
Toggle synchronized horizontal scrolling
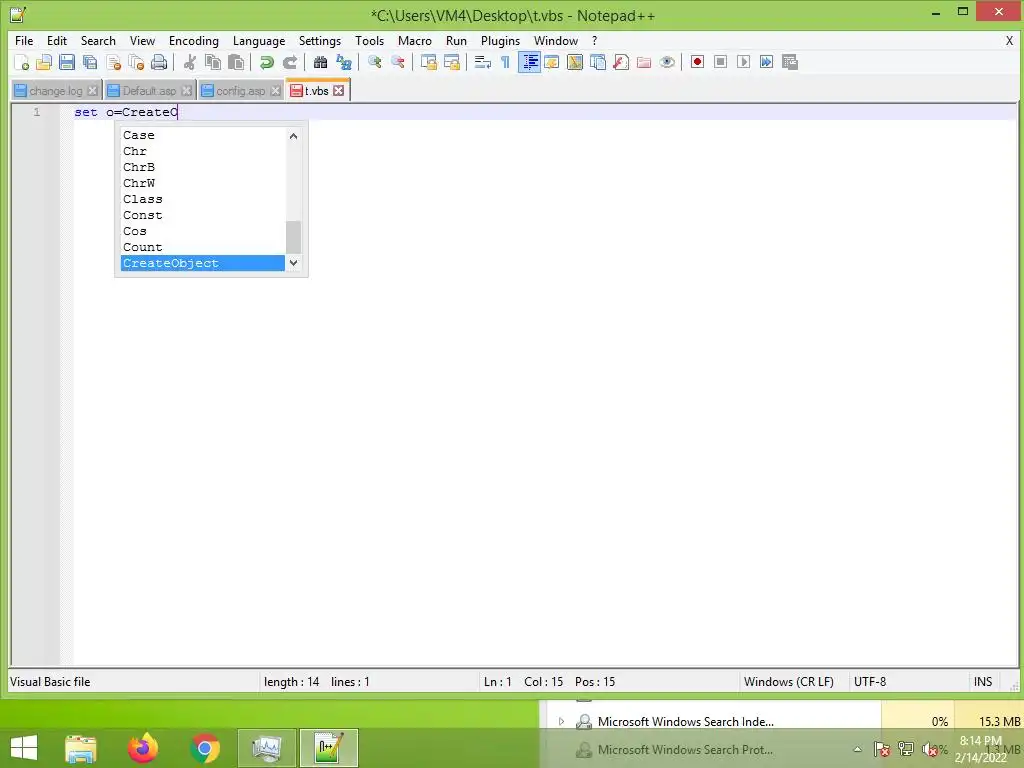coord(451,62)
